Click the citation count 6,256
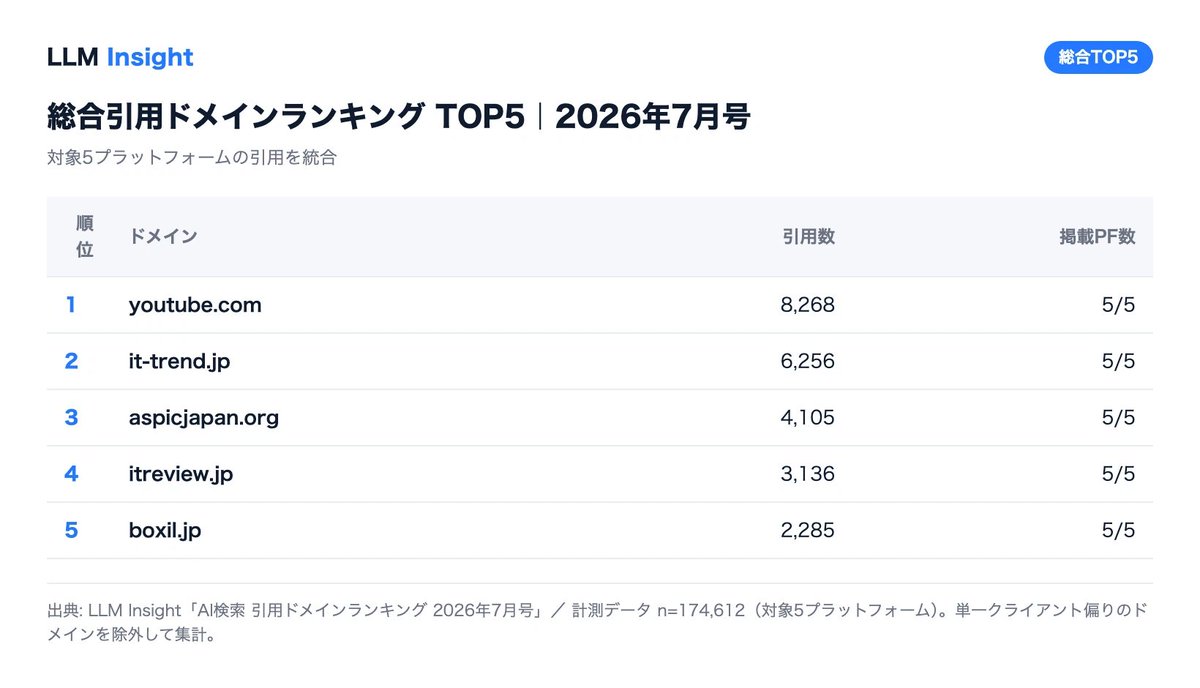This screenshot has width=1200, height=688. (807, 361)
